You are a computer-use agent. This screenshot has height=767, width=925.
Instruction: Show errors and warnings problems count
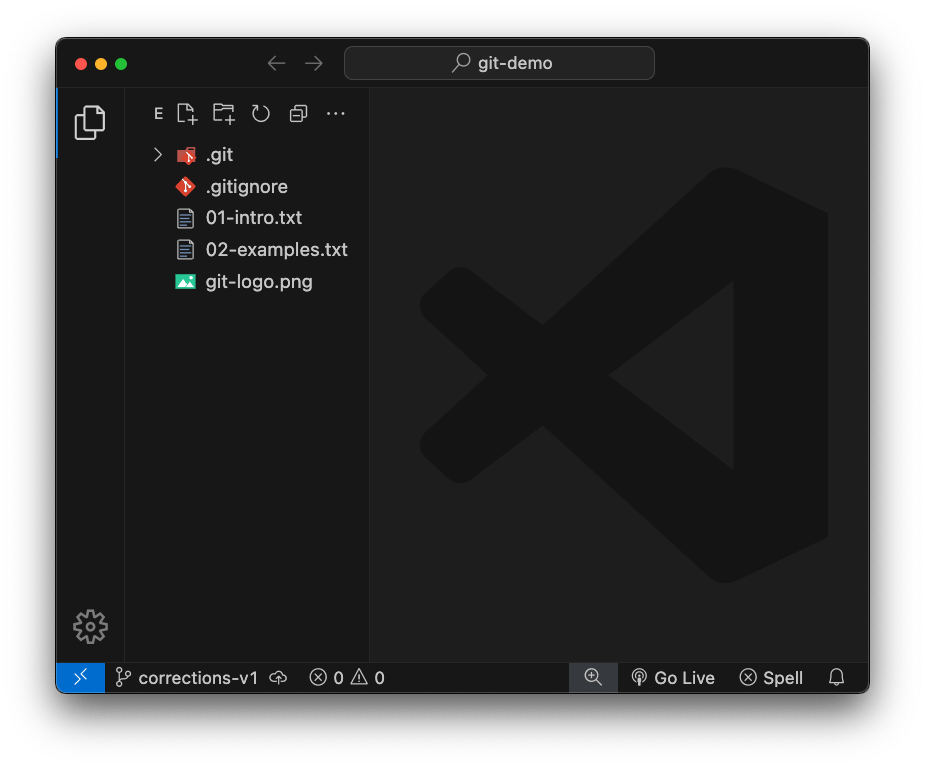[347, 678]
